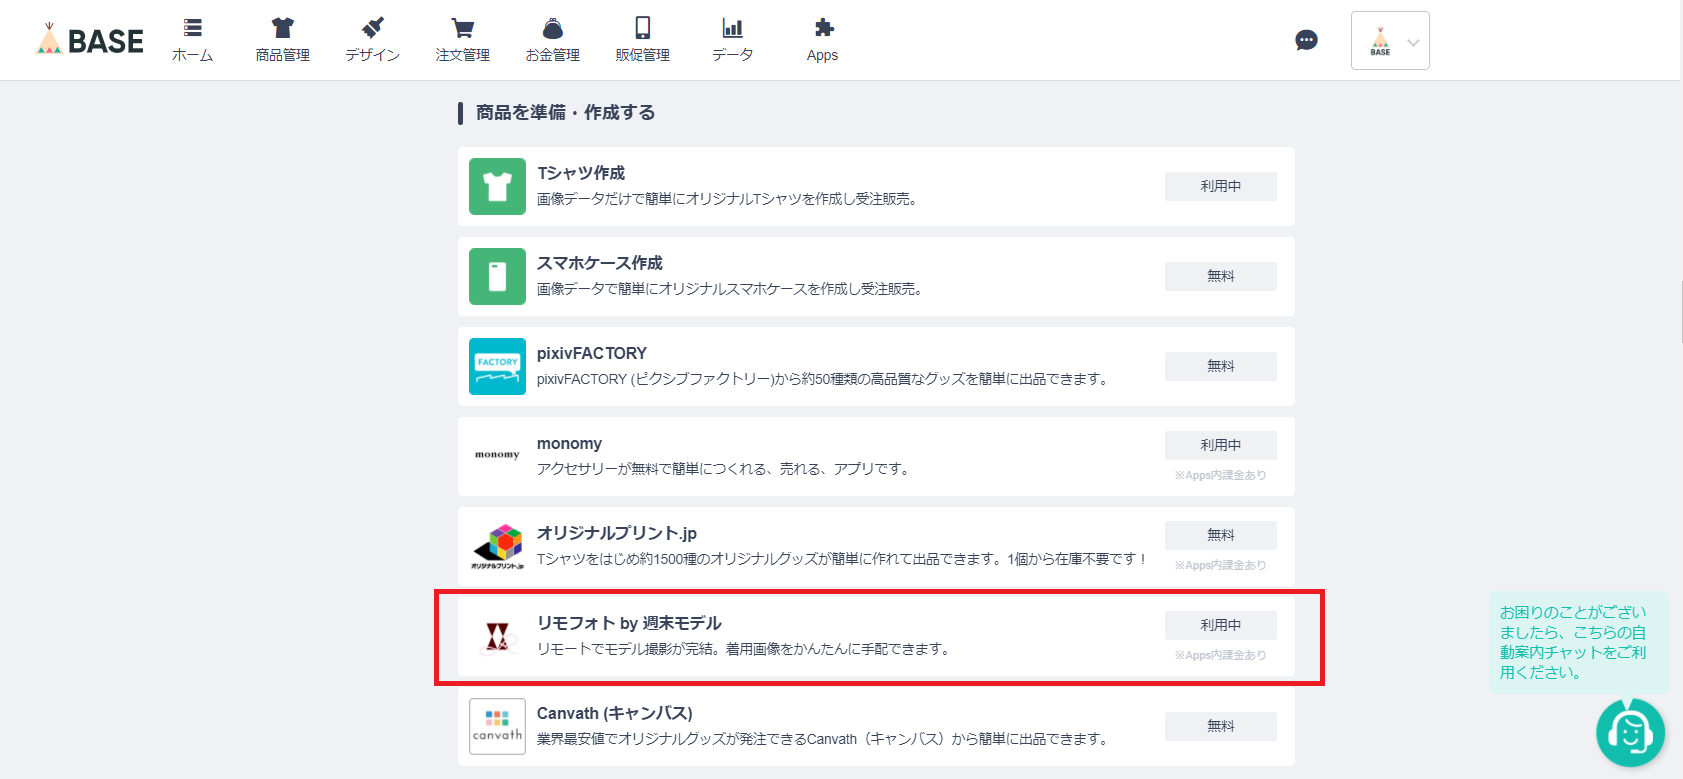
Task: Click the オリジナルプリント.jp cube icon
Action: [497, 546]
